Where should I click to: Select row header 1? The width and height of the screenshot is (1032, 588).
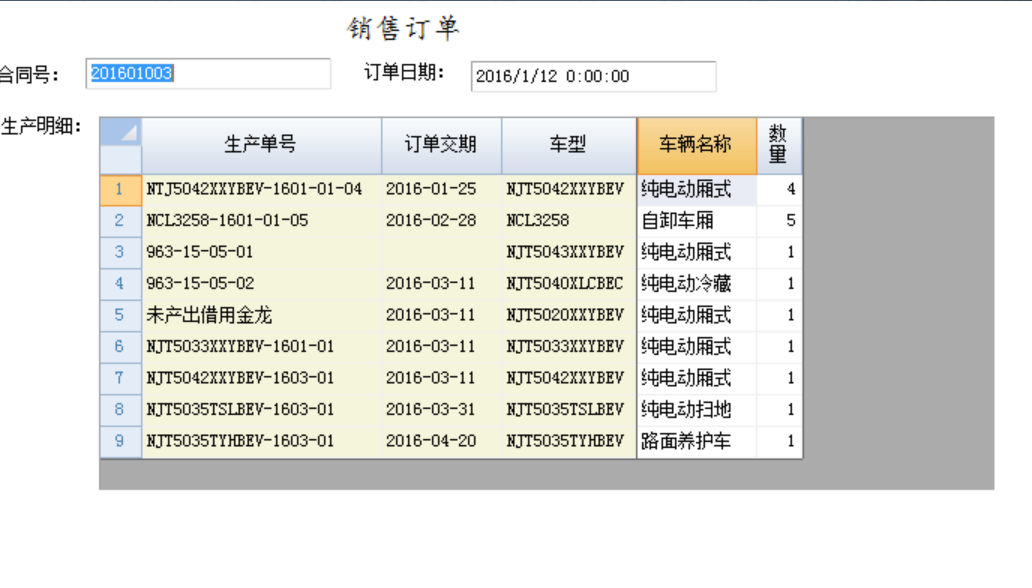(x=120, y=190)
